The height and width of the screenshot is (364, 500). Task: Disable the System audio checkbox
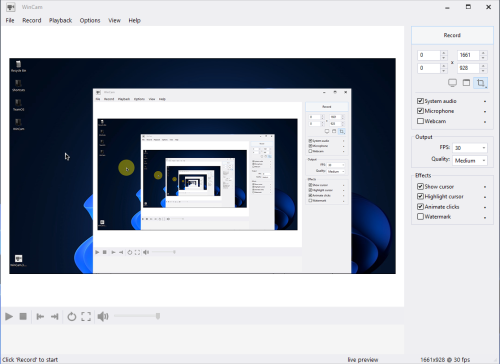[x=420, y=101]
